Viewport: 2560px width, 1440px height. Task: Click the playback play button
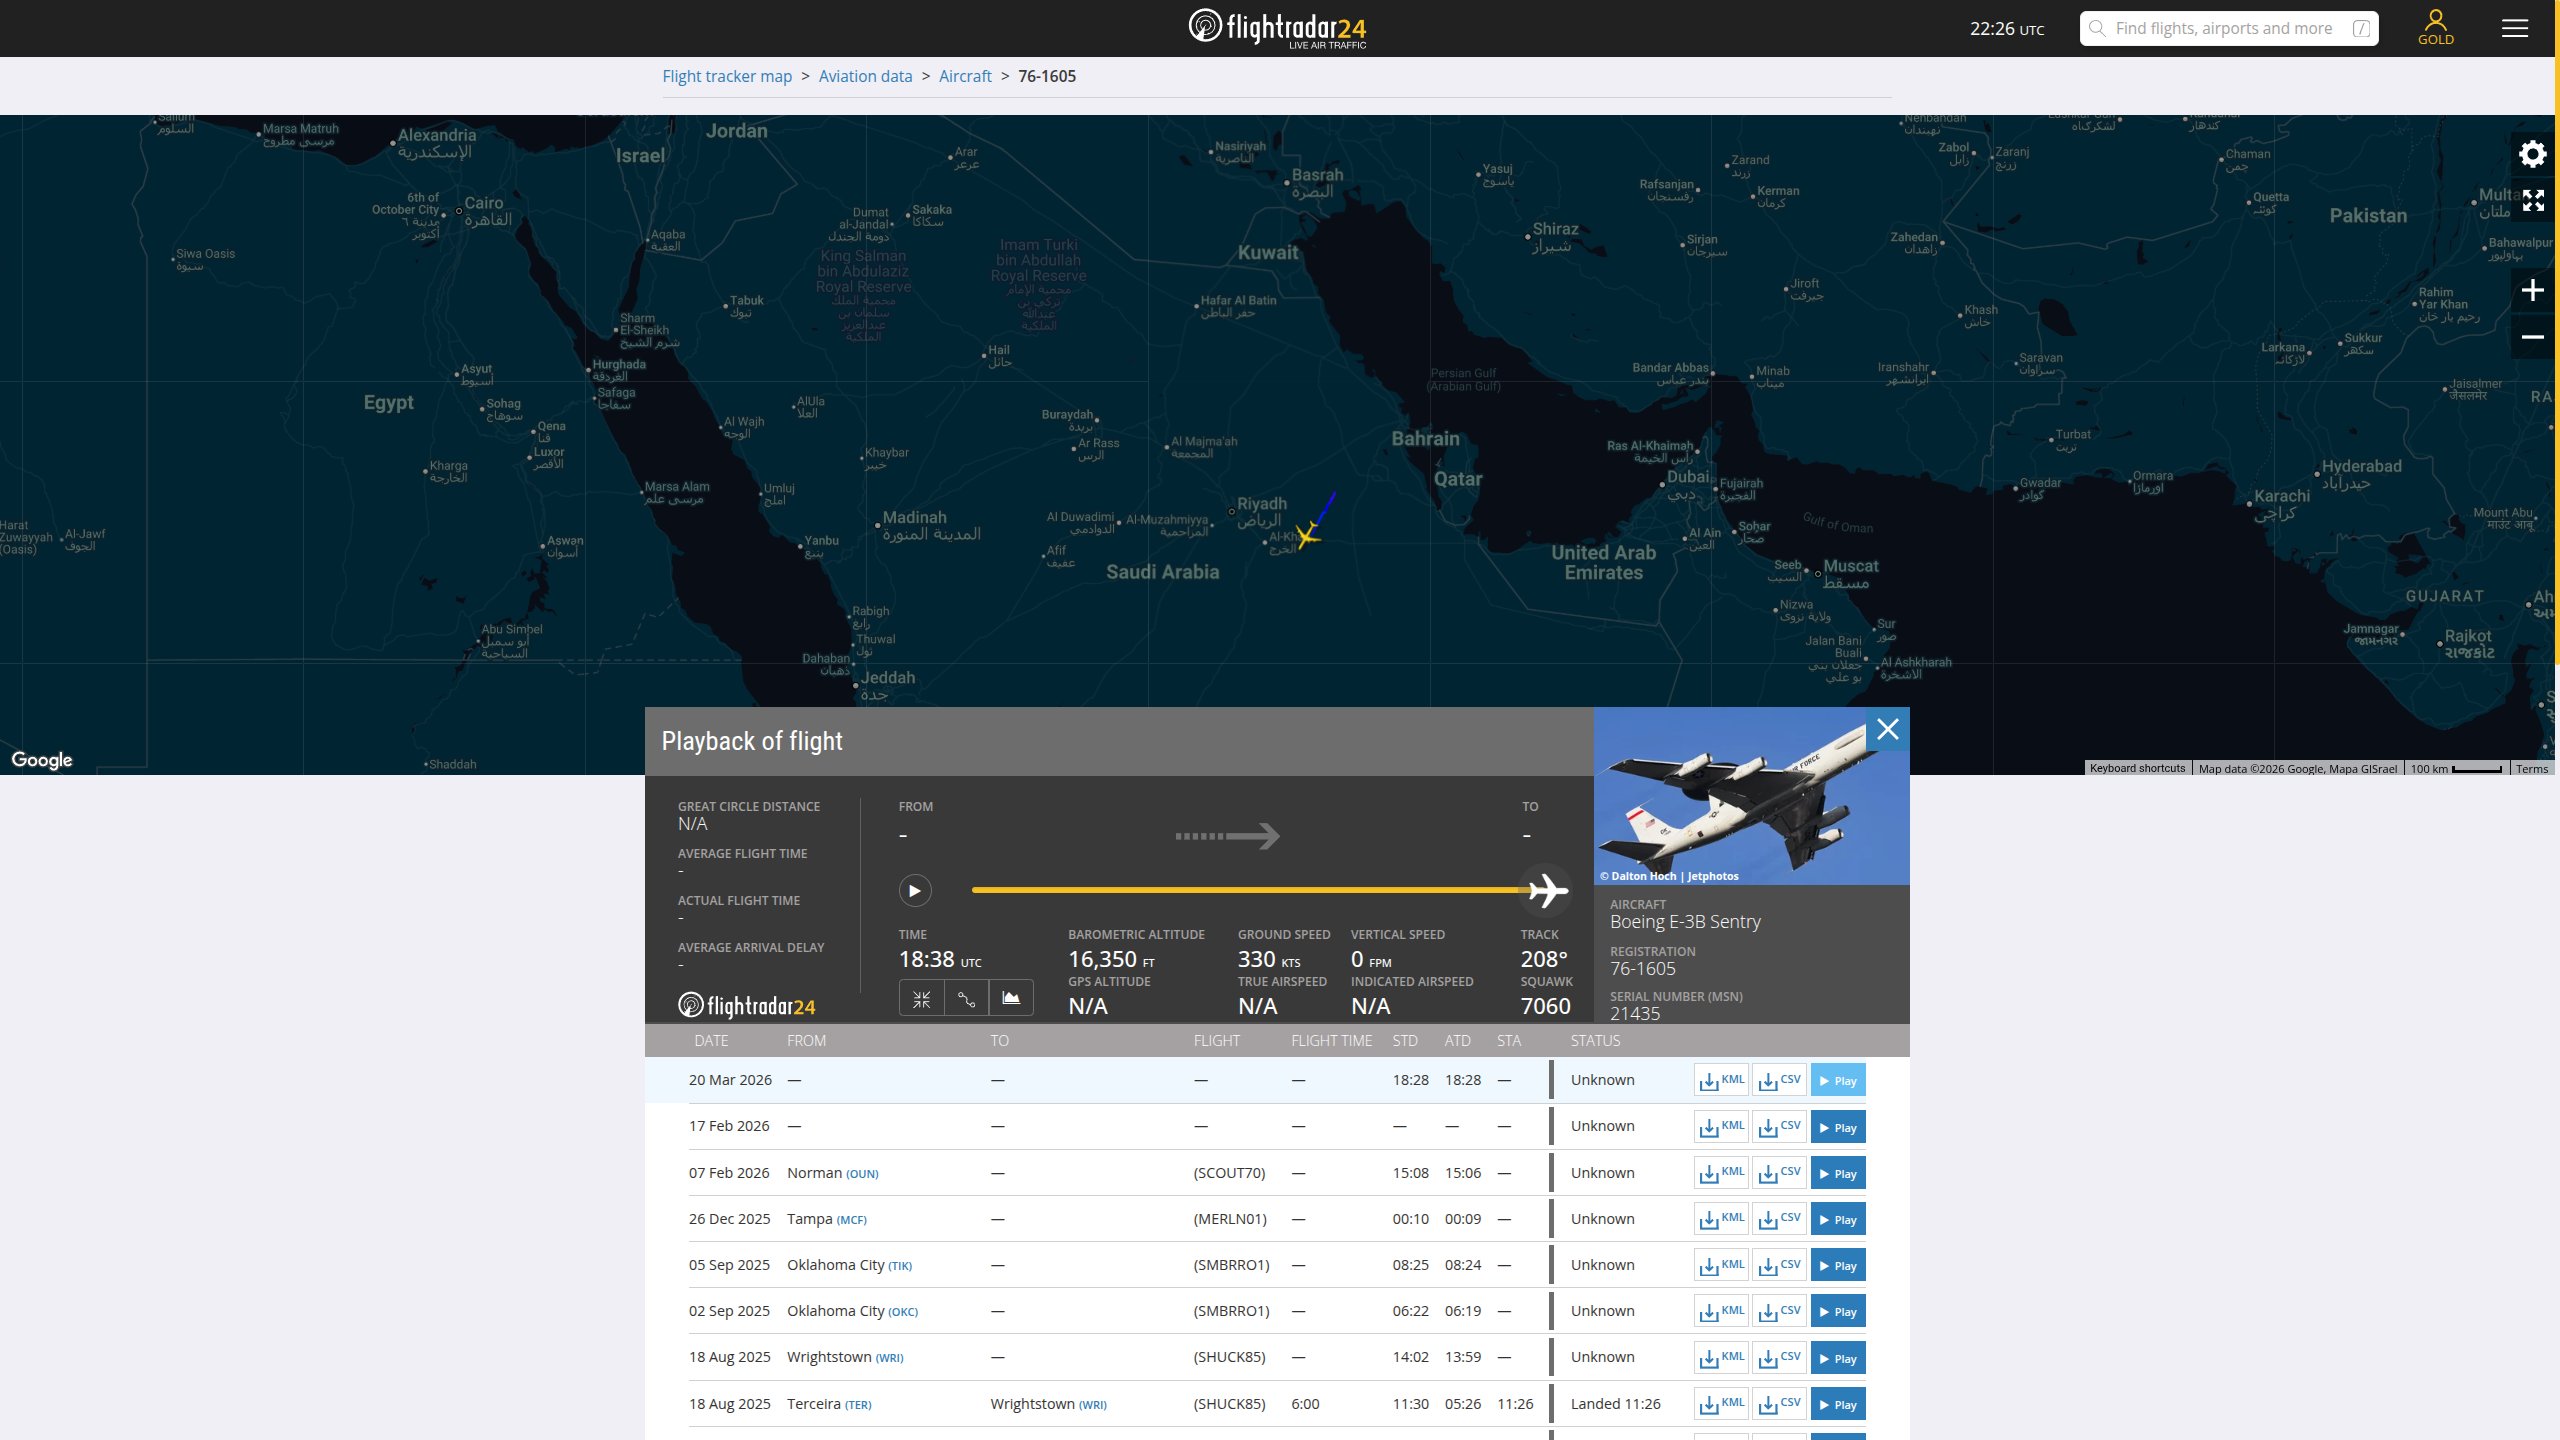(914, 890)
